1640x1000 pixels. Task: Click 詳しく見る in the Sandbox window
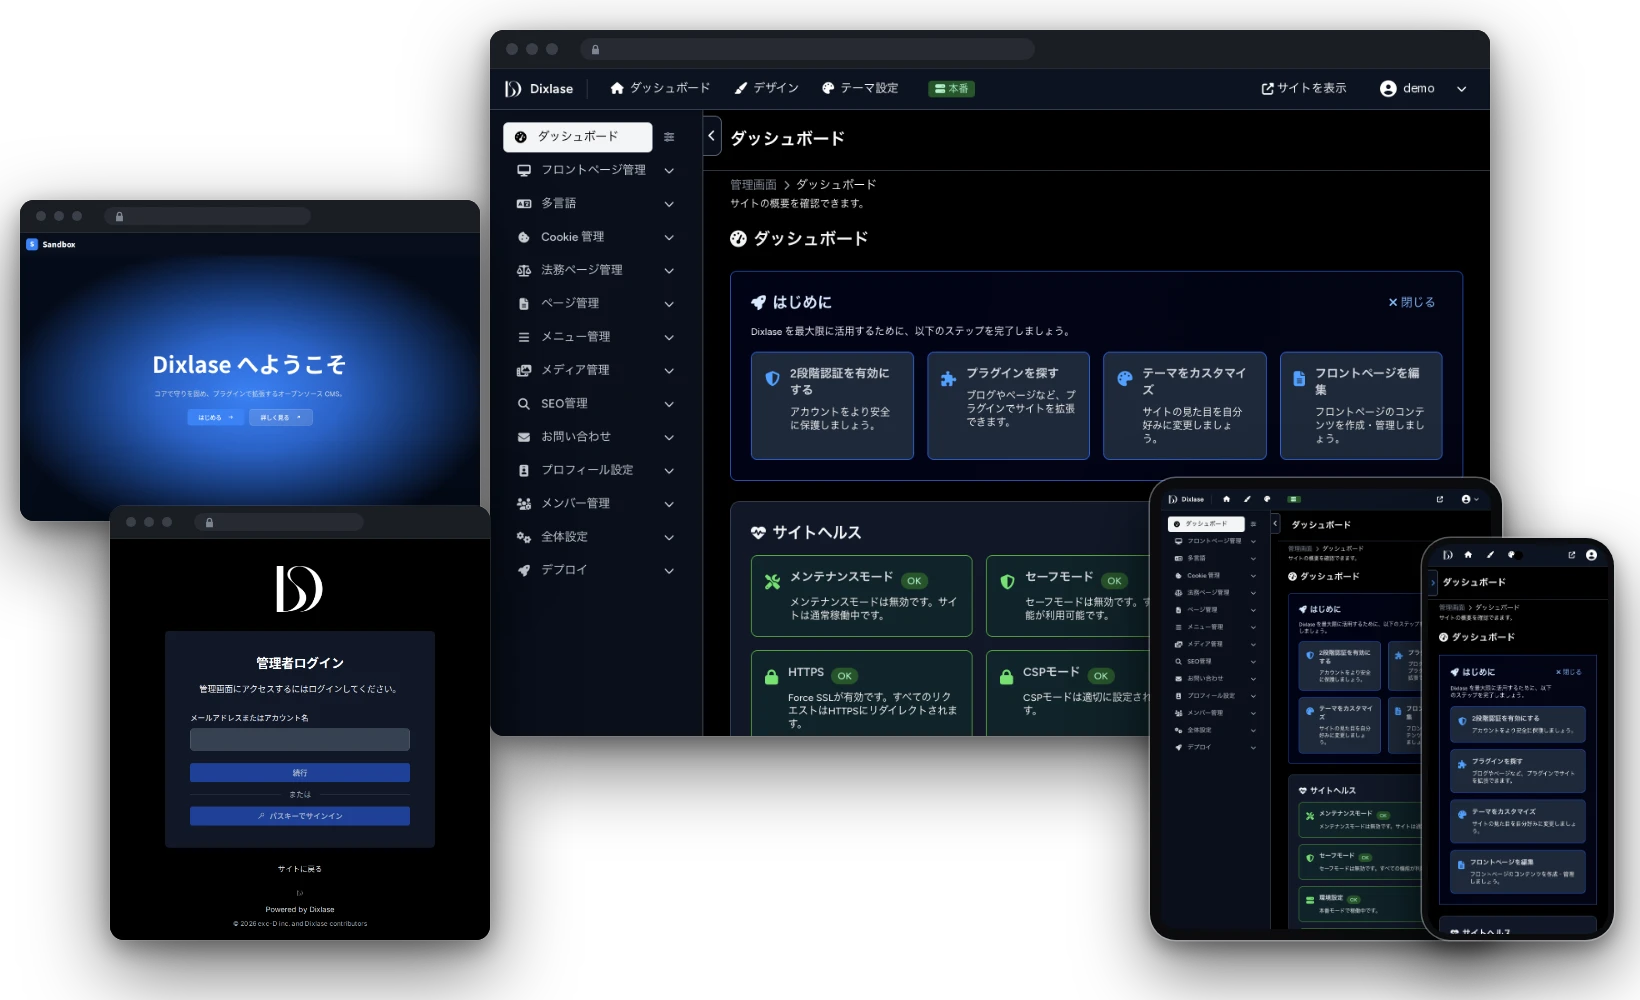[x=279, y=417]
